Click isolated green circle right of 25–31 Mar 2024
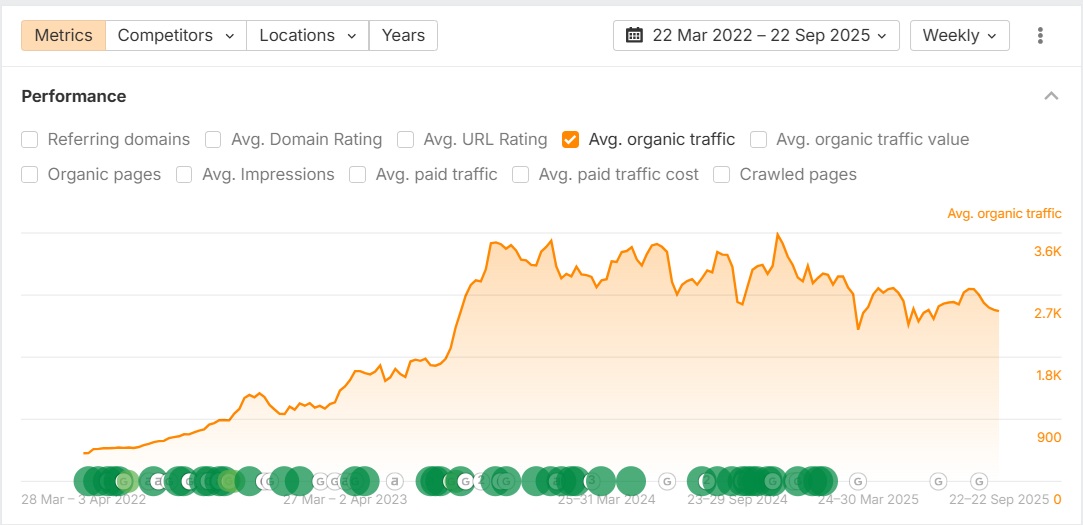The image size is (1083, 525). click(x=631, y=481)
